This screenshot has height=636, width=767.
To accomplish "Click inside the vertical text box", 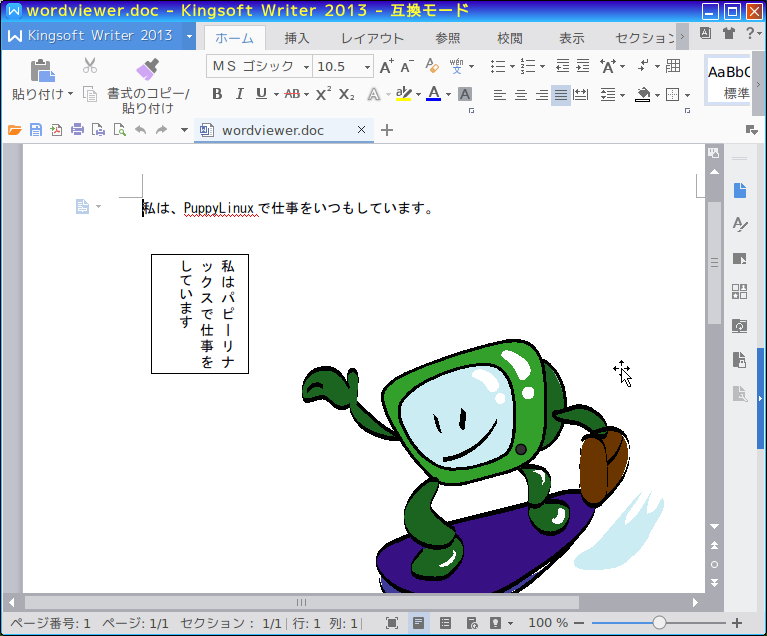I will point(200,314).
